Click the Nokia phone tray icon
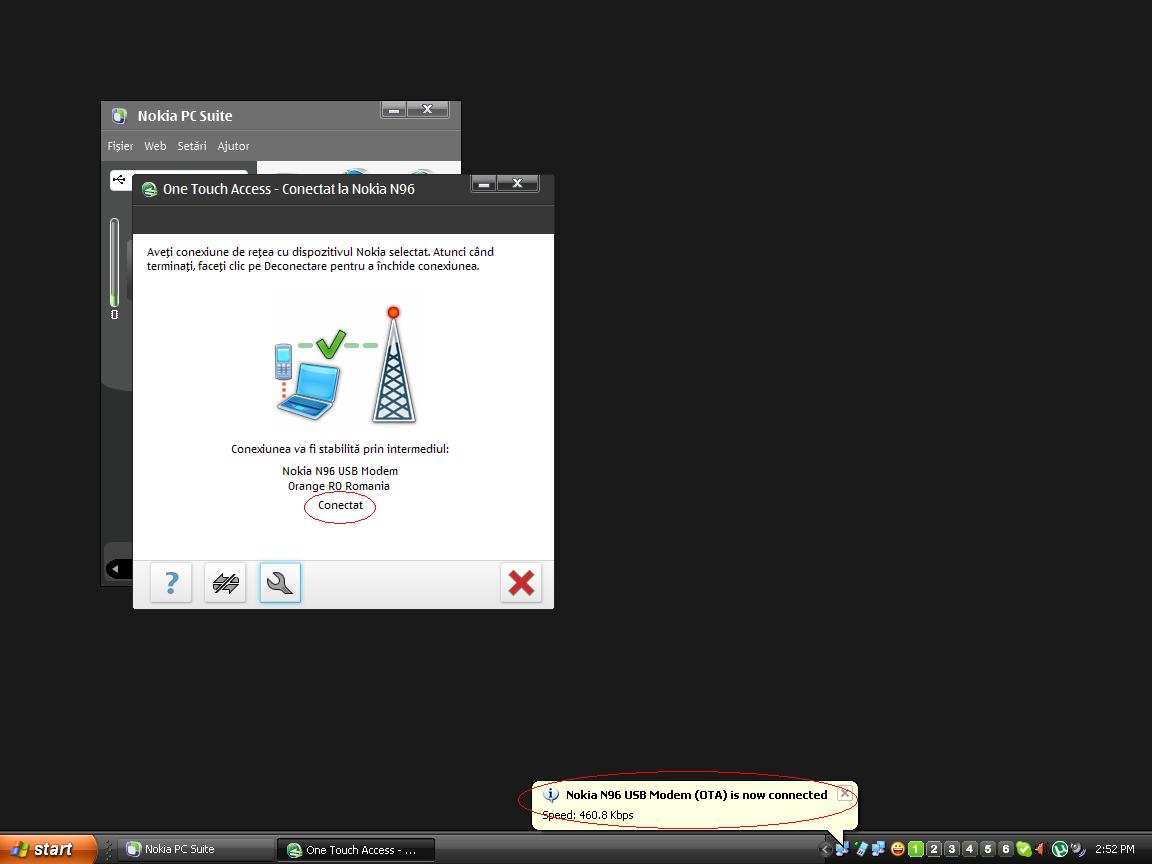The image size is (1152, 864). (x=861, y=849)
